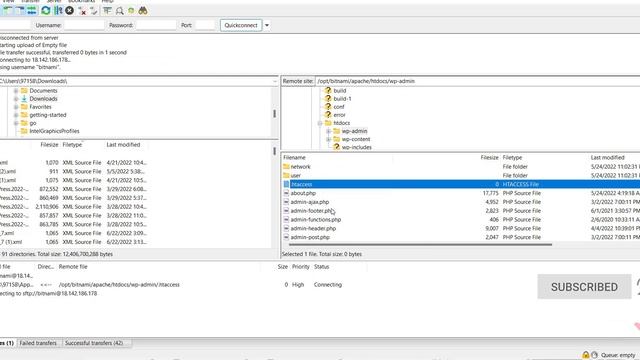Screen dimensions: 640x360
Task: Focus the Port input field
Action: tap(205, 25)
